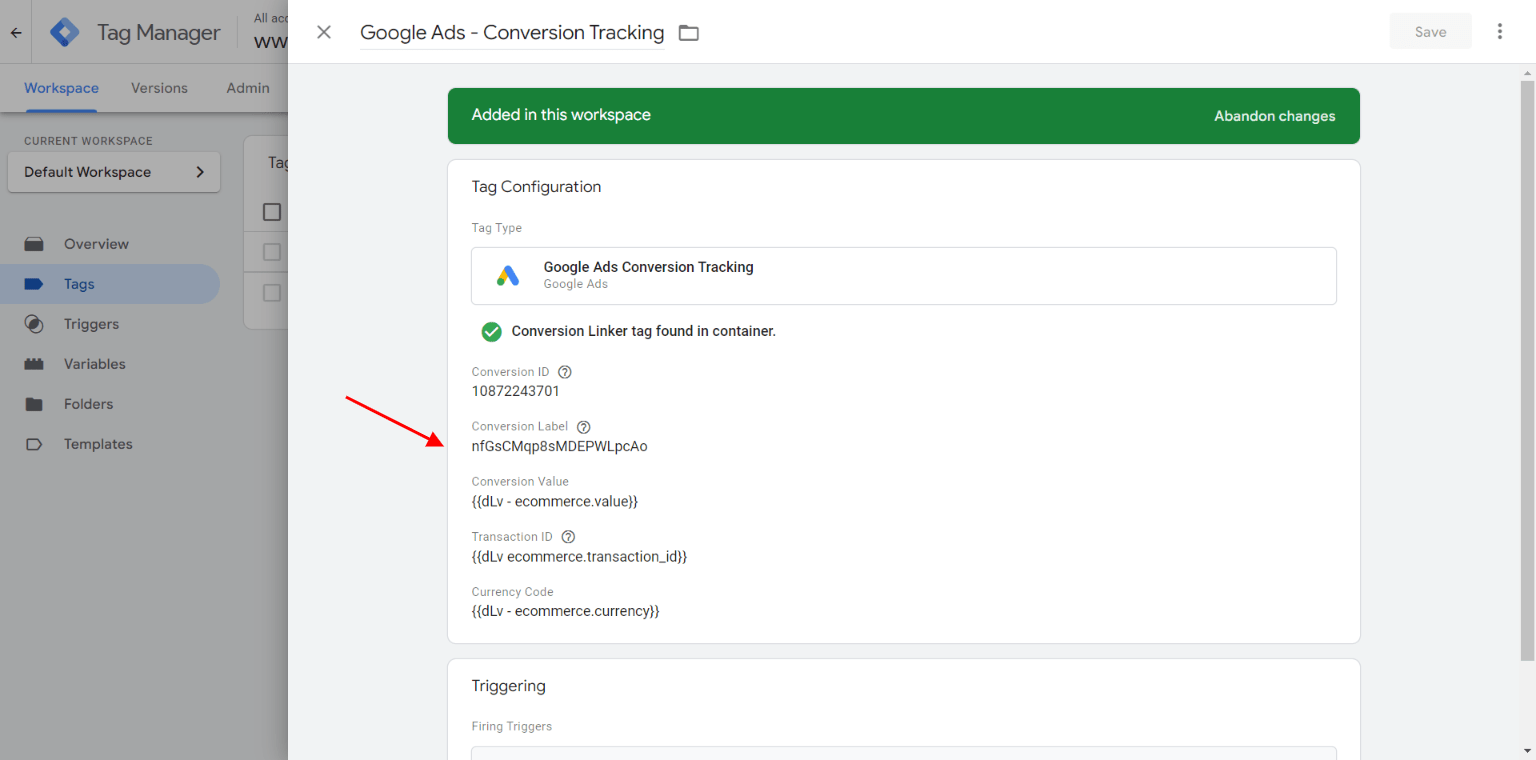Open Variables in the sidebar
1536x760 pixels.
point(110,364)
